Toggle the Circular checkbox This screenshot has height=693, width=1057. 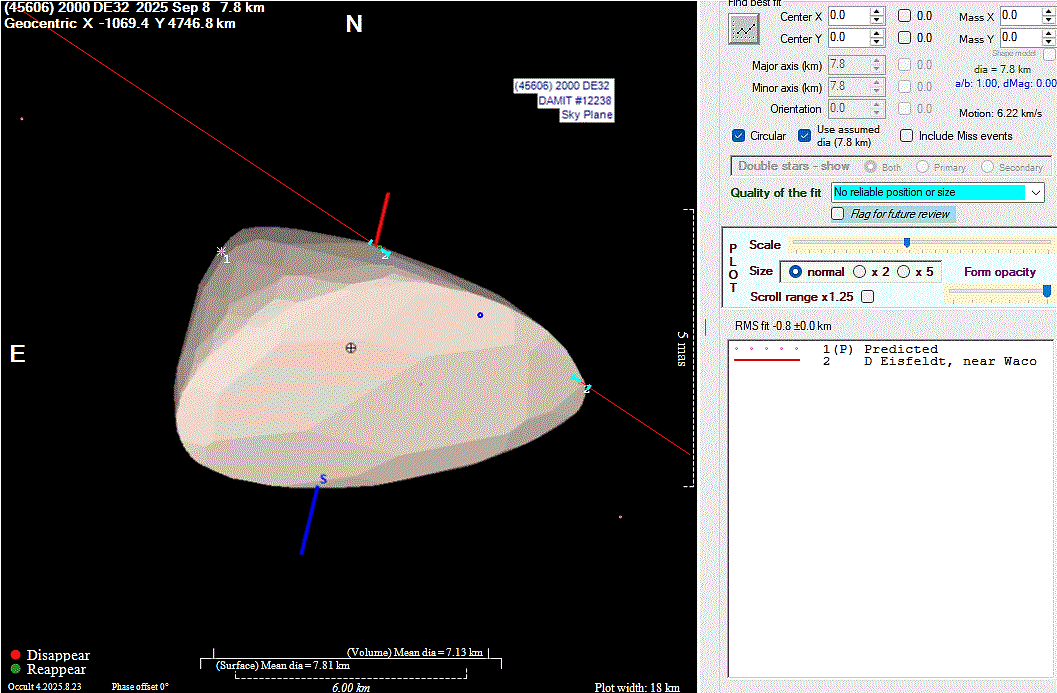(739, 136)
